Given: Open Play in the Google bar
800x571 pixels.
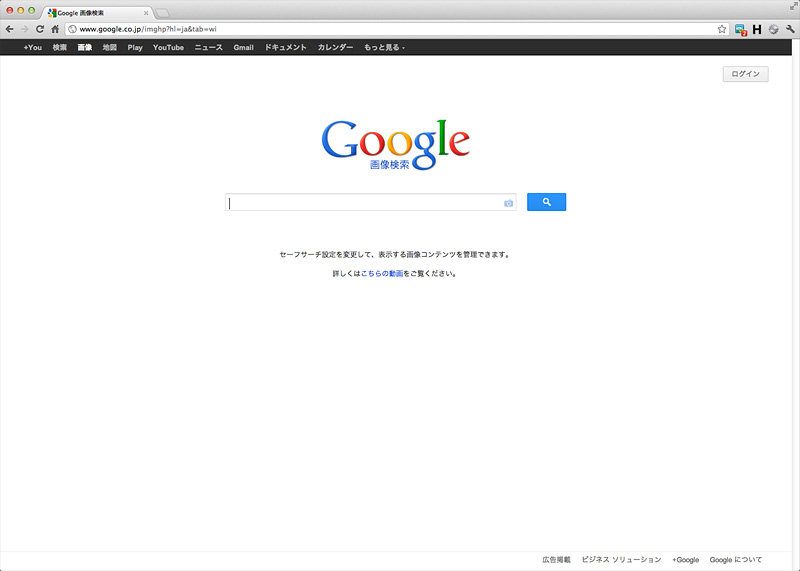Looking at the screenshot, I should (135, 47).
